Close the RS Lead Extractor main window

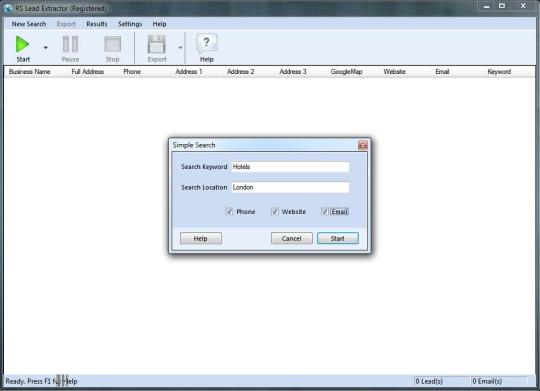(x=523, y=6)
